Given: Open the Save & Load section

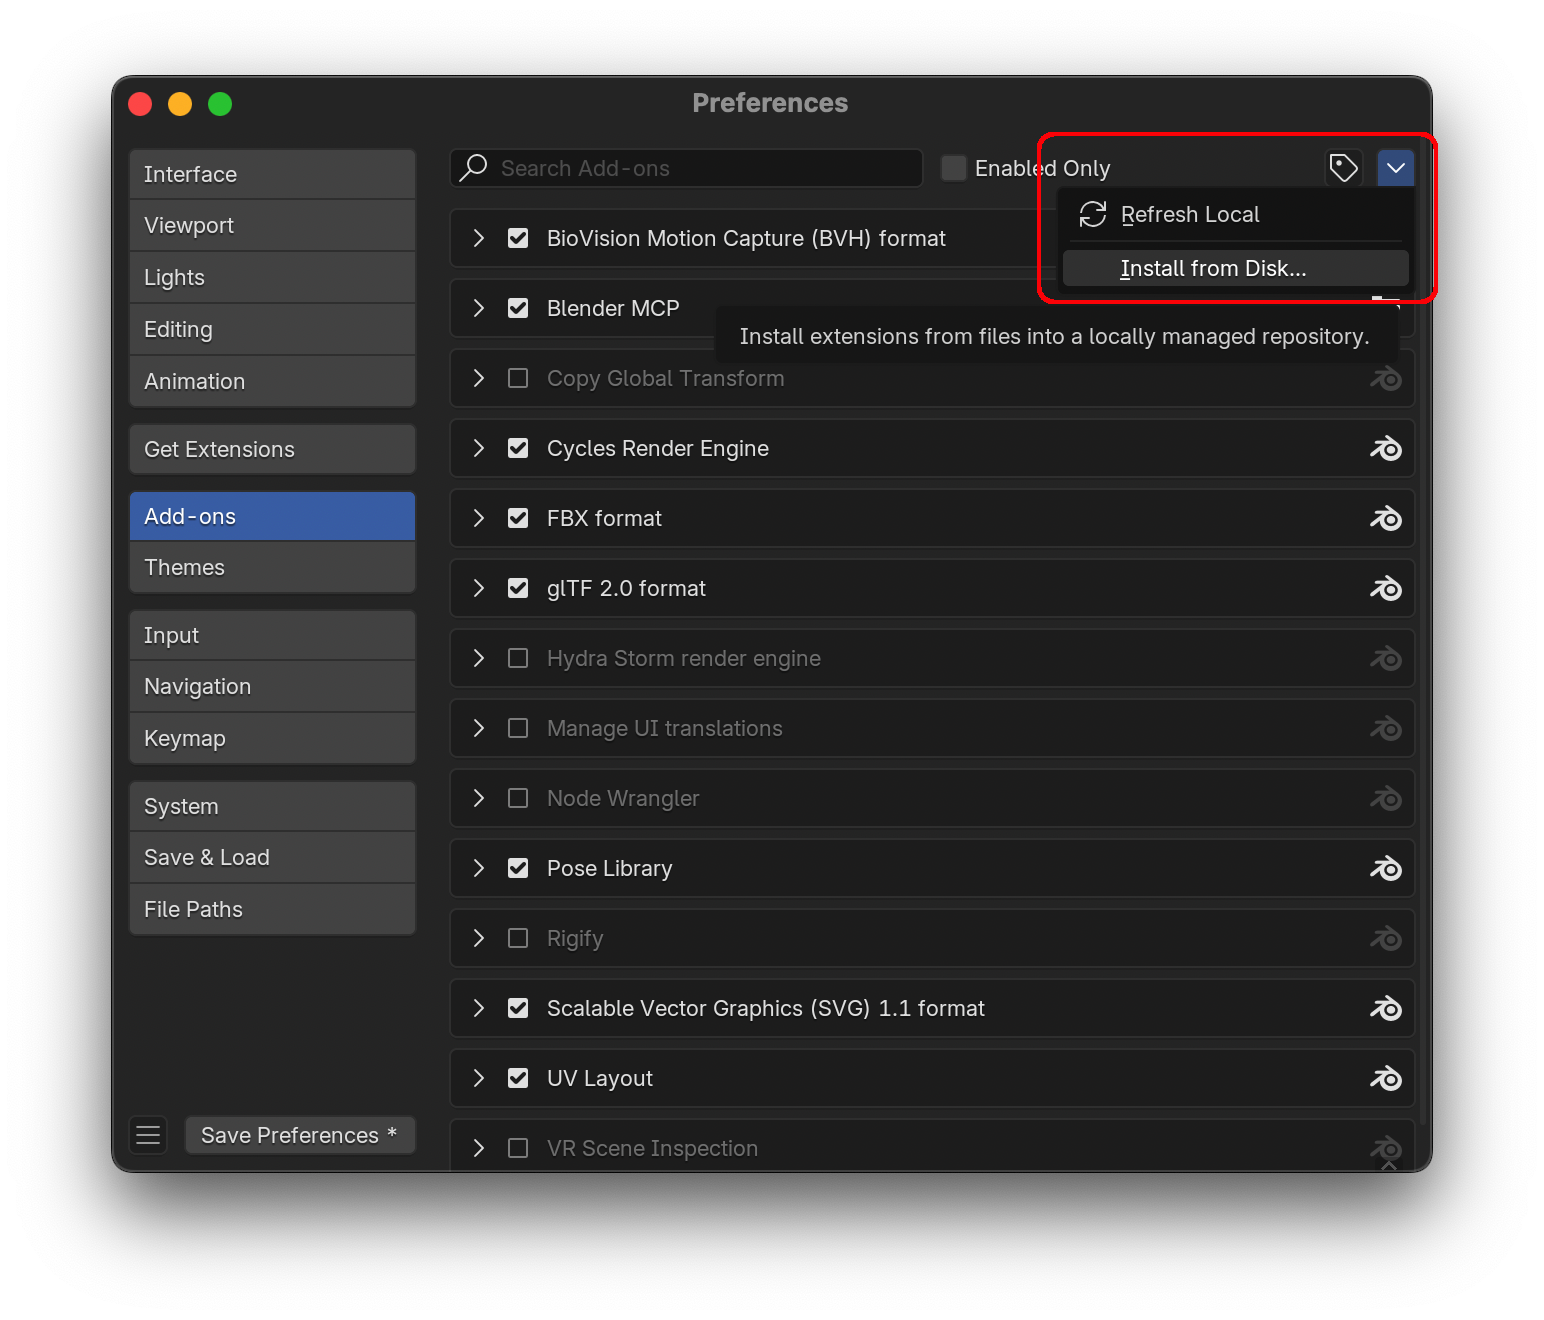Looking at the screenshot, I should [272, 857].
